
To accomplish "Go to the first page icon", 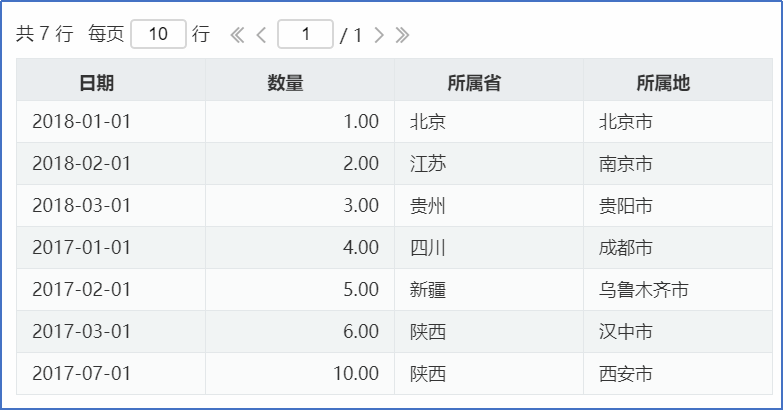I will click(237, 35).
